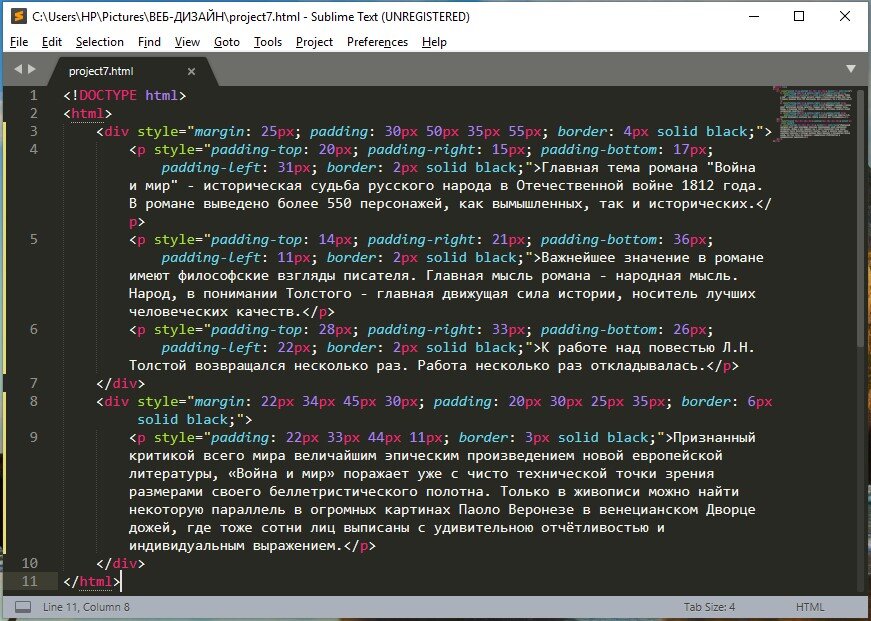This screenshot has height=621, width=871.
Task: Open the Find menu
Action: tap(149, 42)
